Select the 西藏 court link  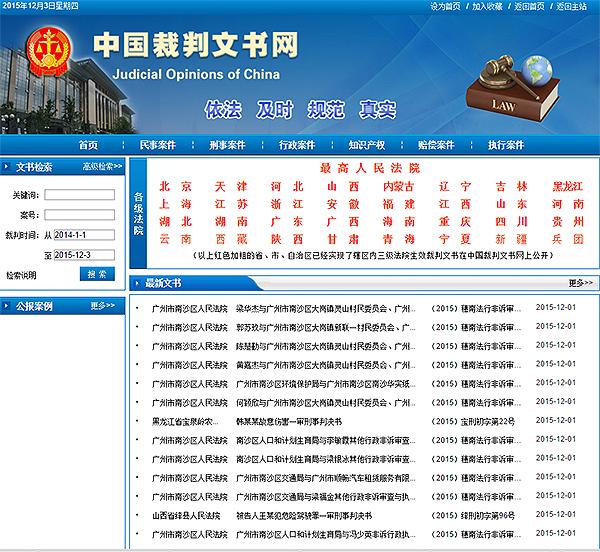[231, 239]
